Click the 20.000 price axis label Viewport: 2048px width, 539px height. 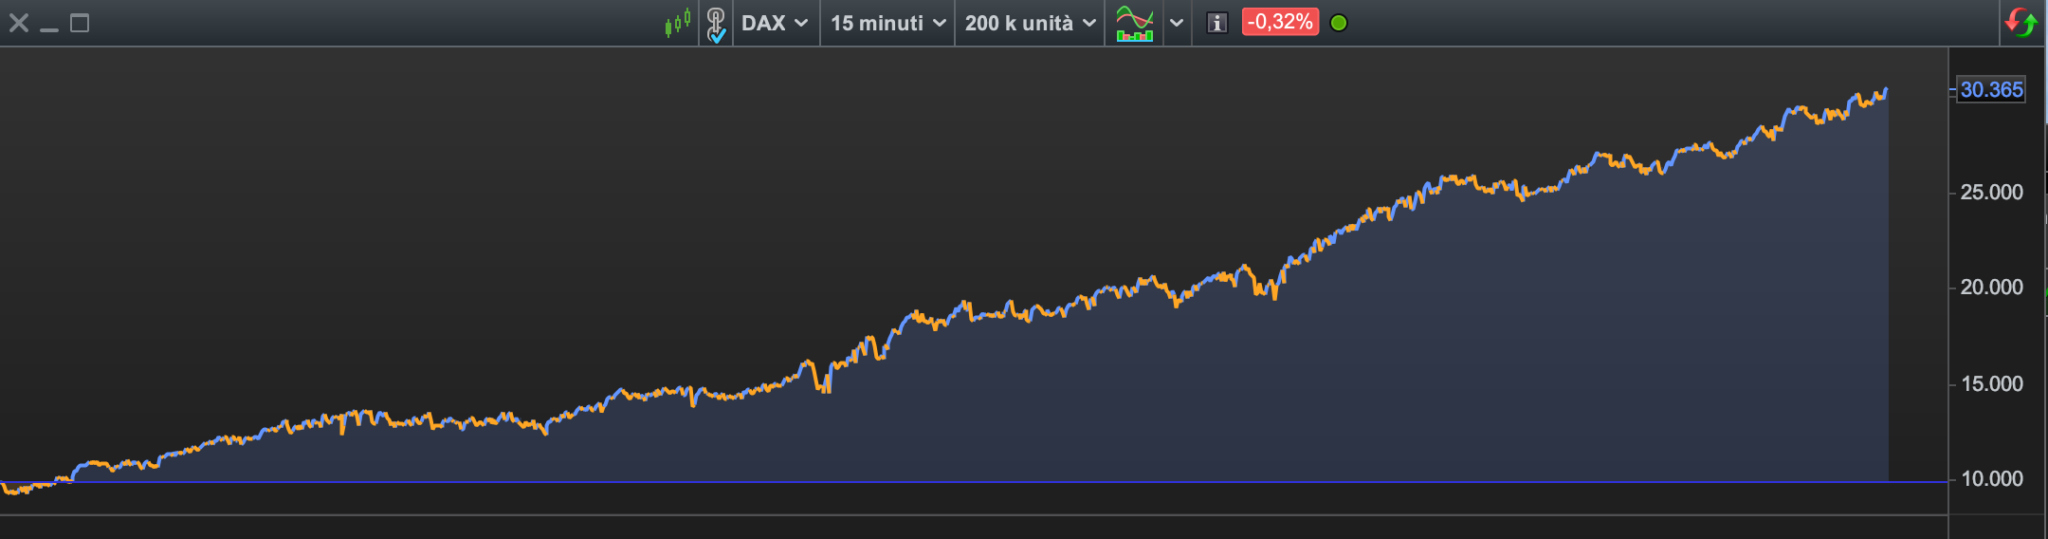click(x=1991, y=288)
